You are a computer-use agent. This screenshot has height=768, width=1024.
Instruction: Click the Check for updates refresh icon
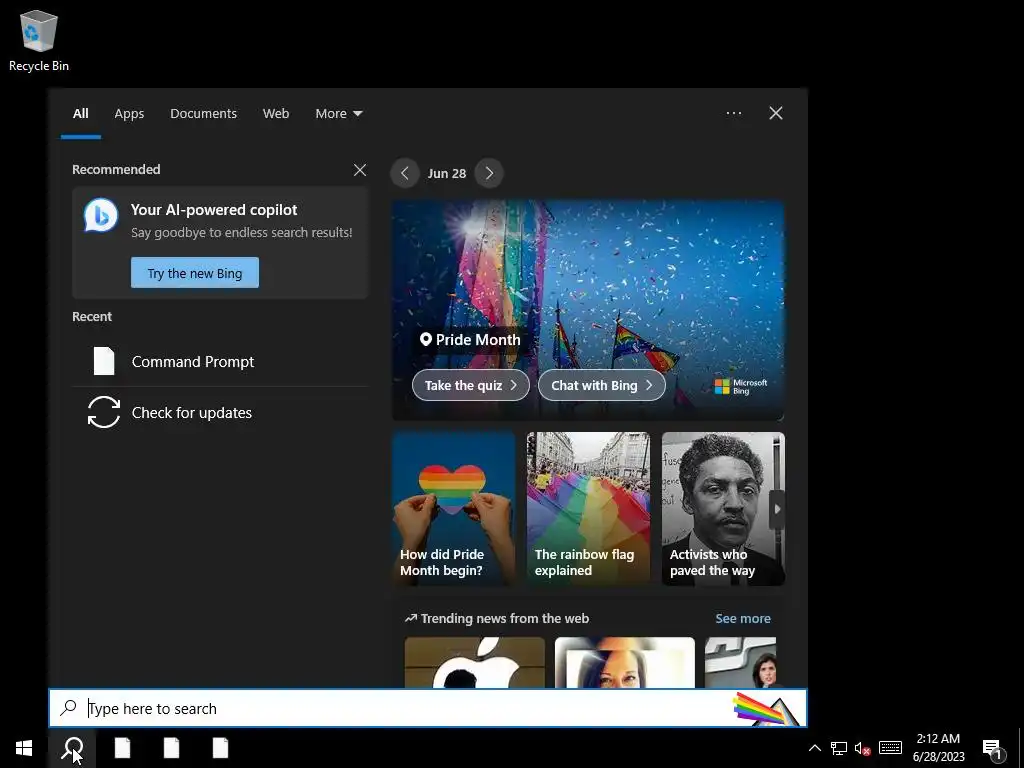coord(104,412)
